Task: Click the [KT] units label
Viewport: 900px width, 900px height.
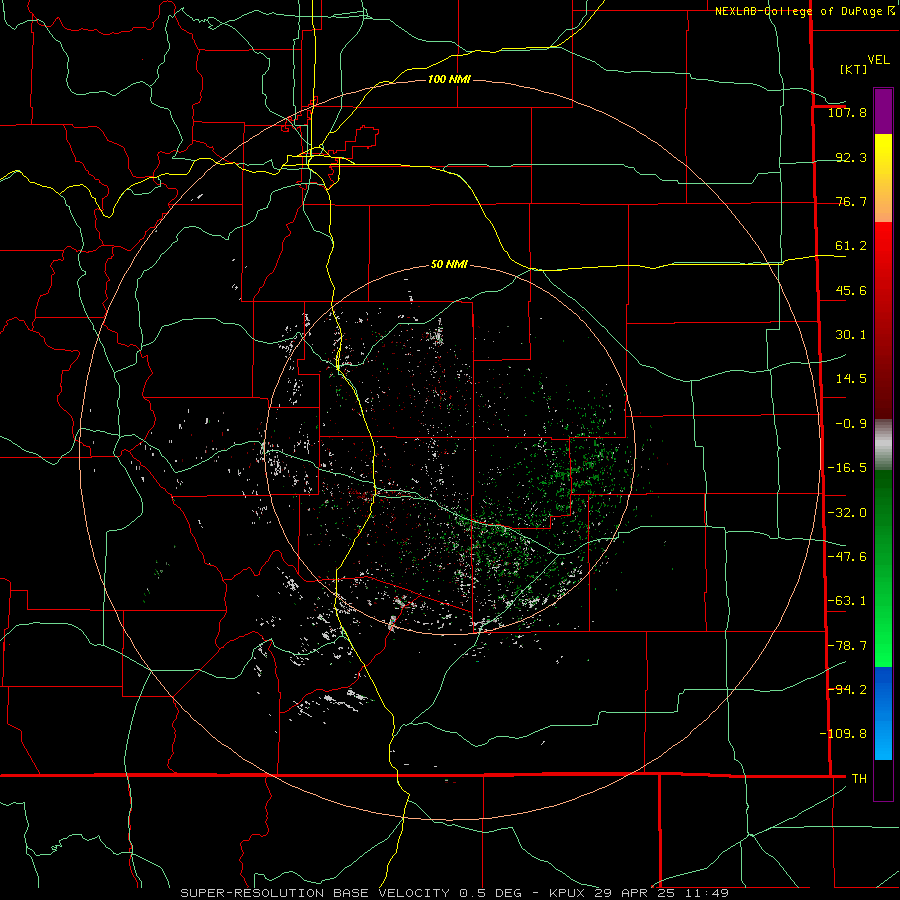Action: [853, 69]
